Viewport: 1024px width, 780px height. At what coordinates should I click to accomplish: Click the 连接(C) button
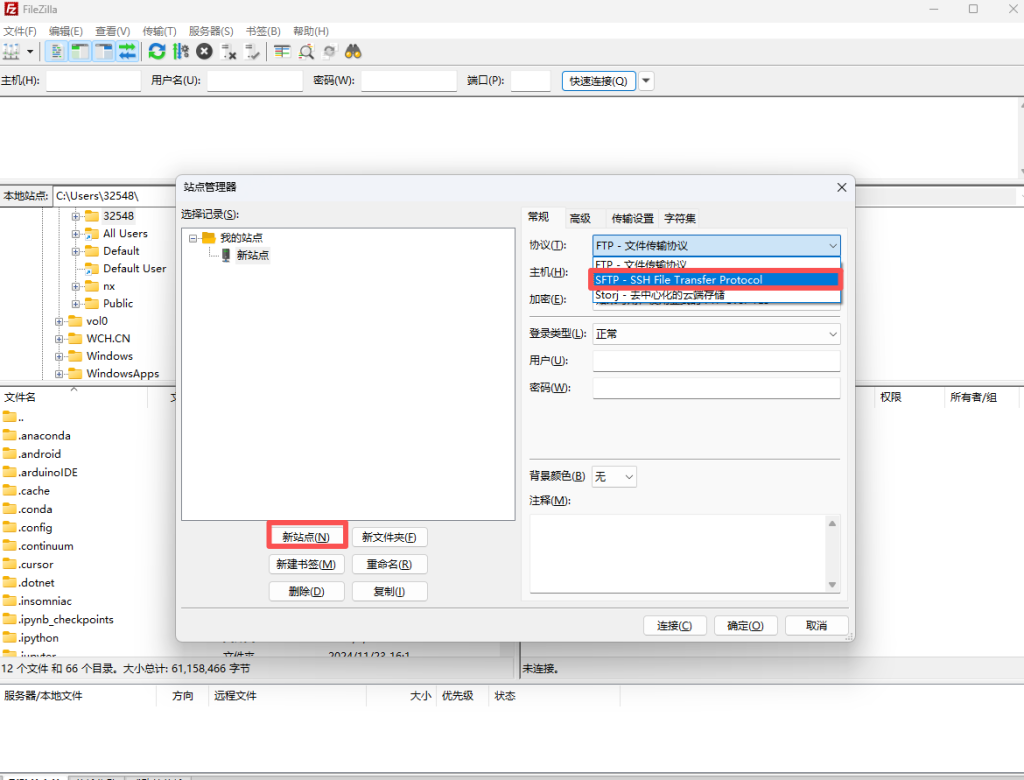(674, 626)
